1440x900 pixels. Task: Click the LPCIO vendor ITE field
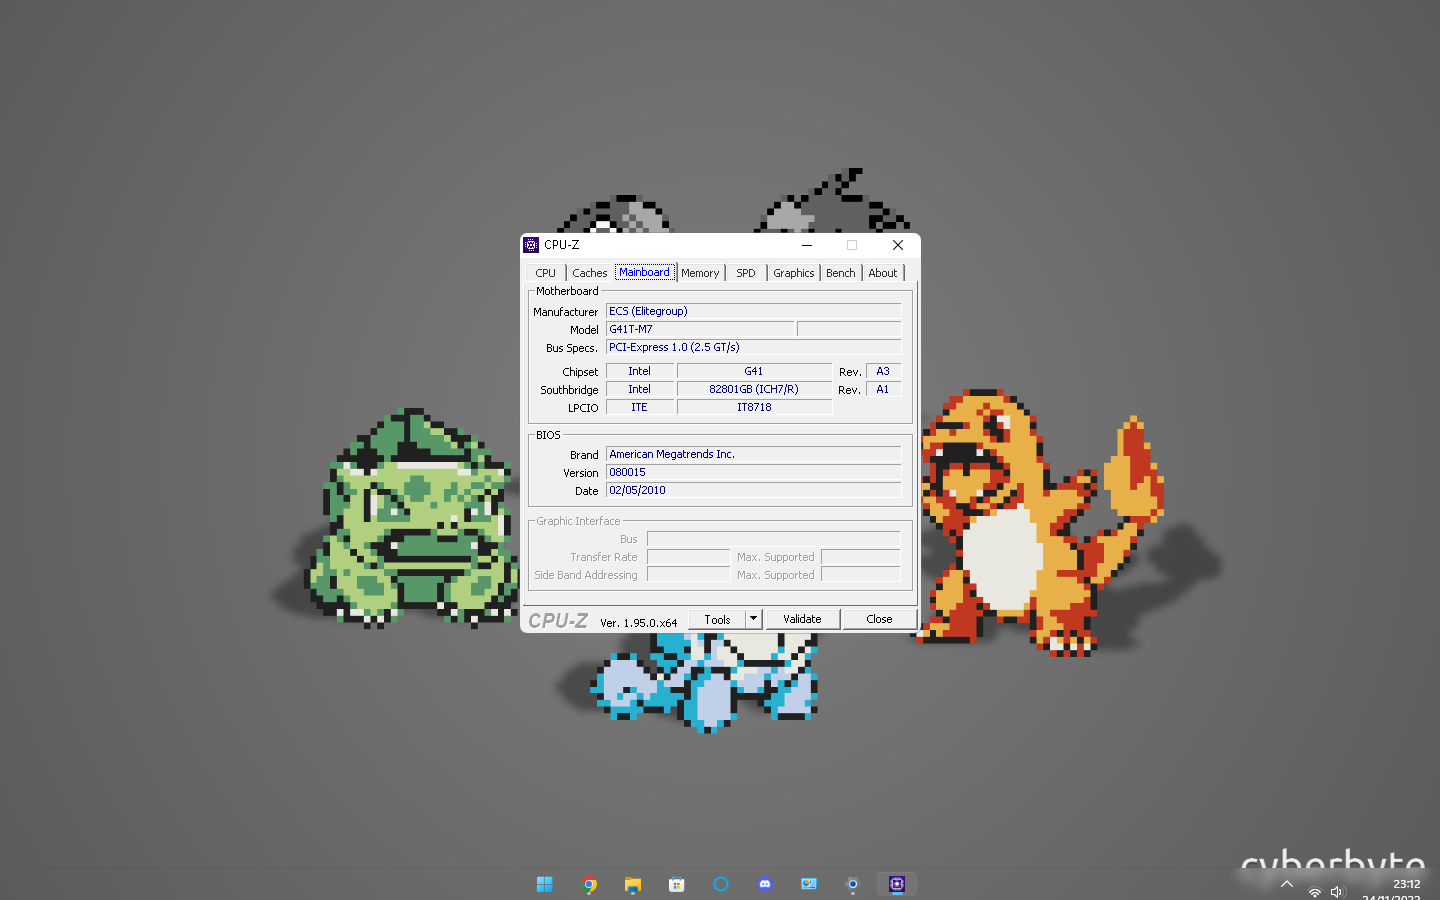click(x=640, y=407)
